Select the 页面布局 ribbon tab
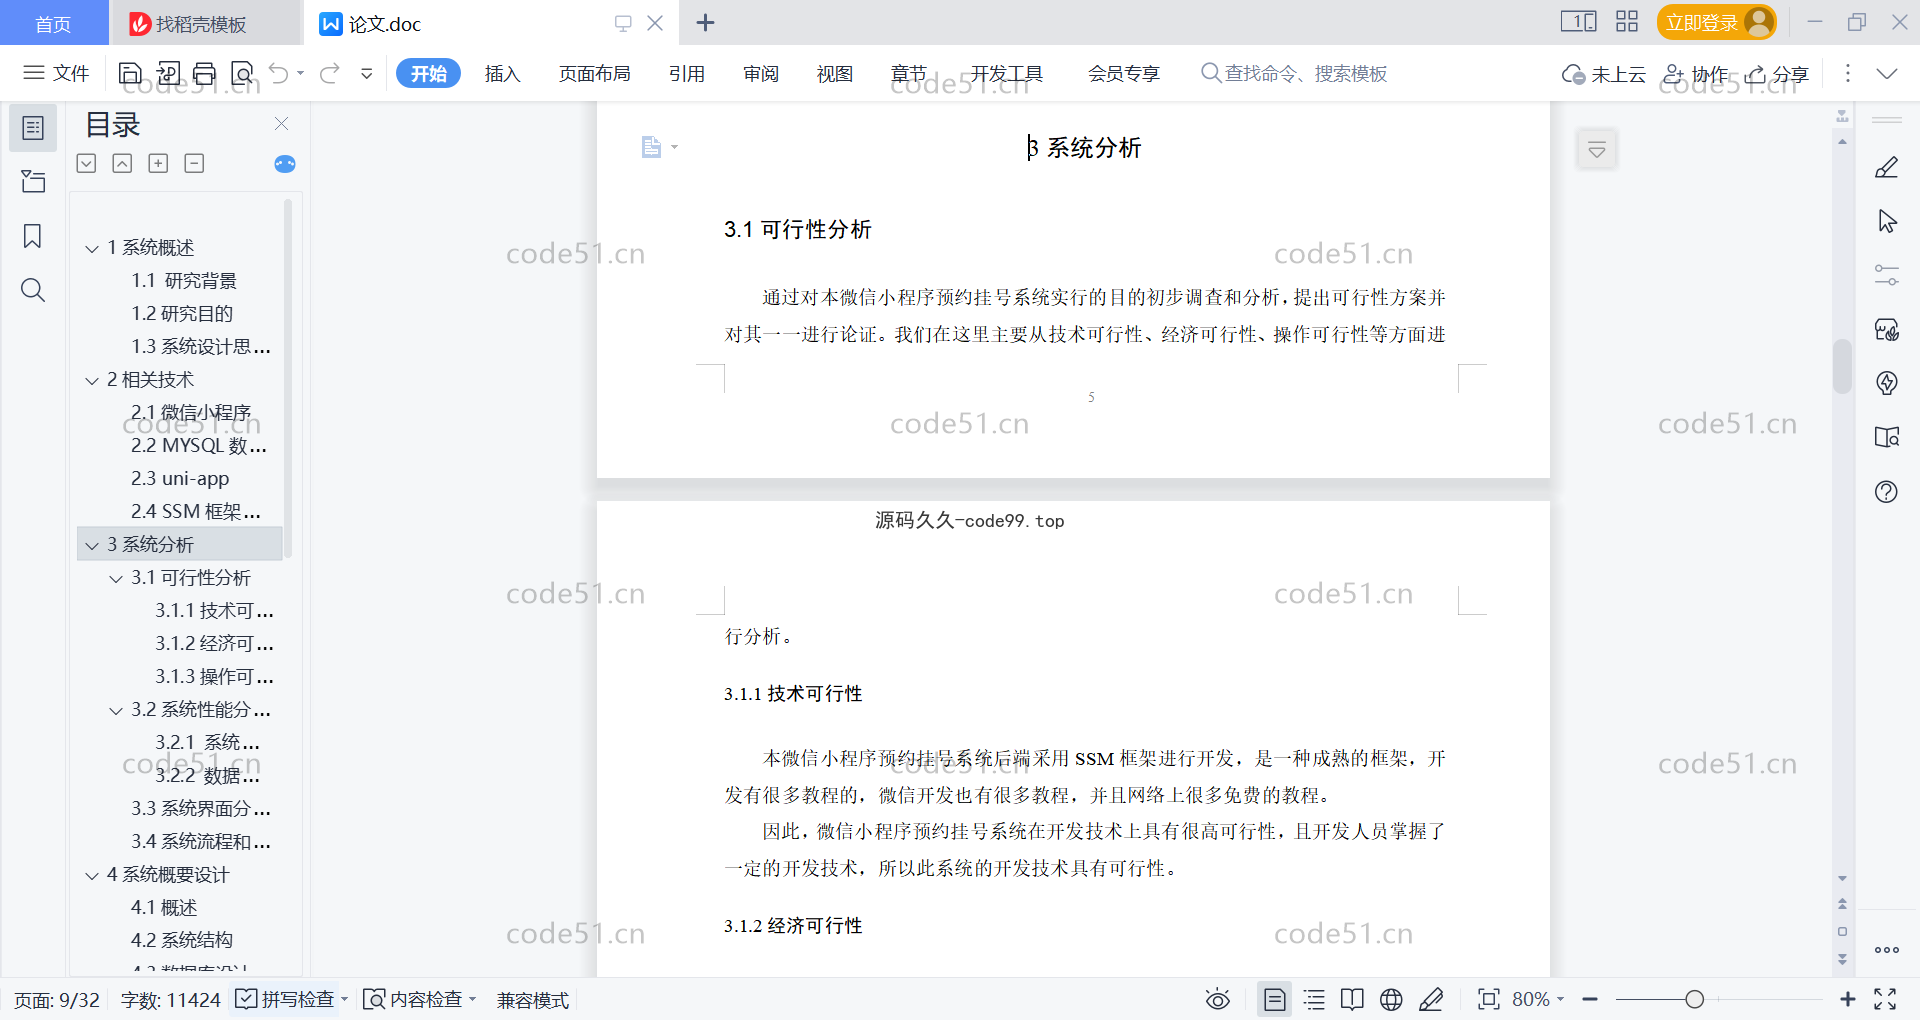The image size is (1920, 1020). (x=594, y=73)
